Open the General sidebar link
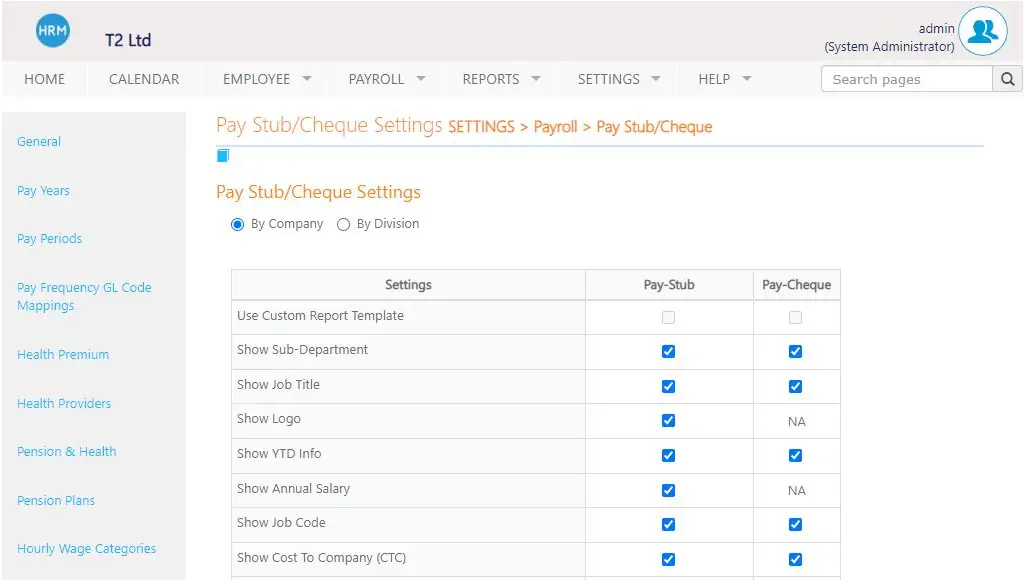Viewport: 1024px width, 580px height. click(39, 142)
